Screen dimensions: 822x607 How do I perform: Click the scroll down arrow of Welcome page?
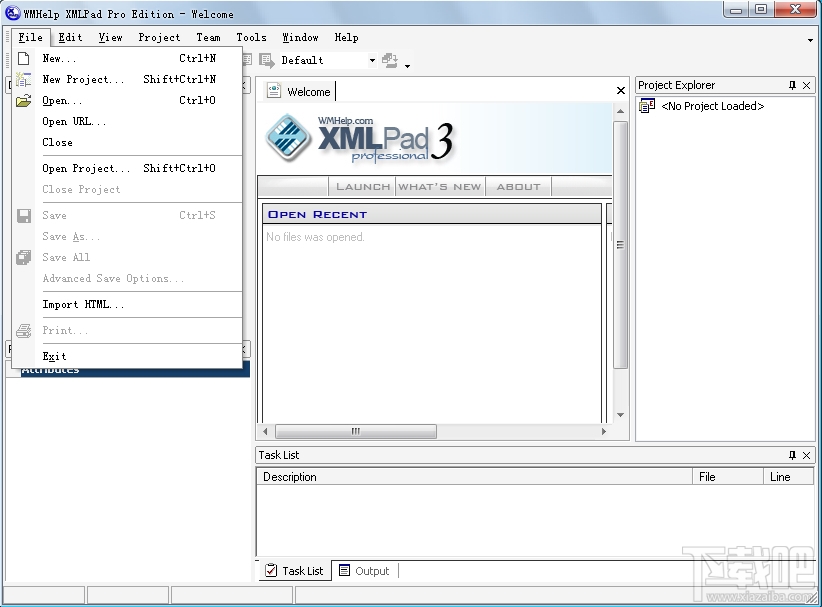pyautogui.click(x=620, y=415)
